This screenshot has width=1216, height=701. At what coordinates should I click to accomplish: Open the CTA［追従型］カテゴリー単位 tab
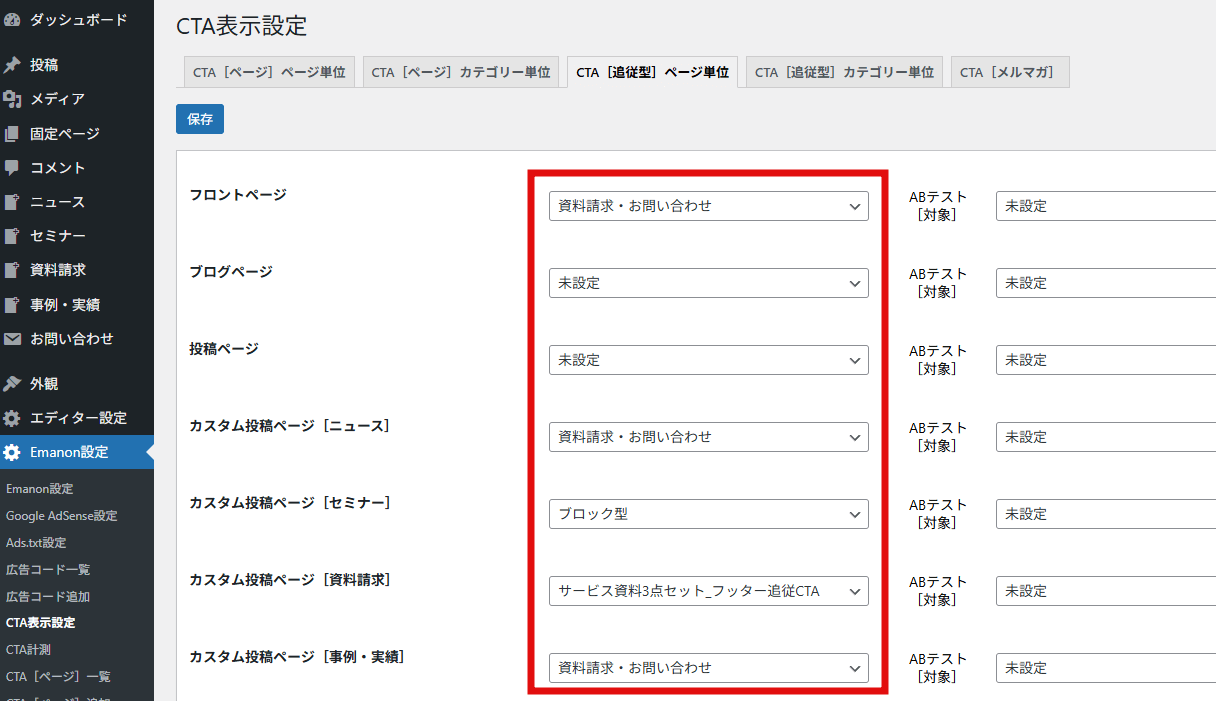843,71
